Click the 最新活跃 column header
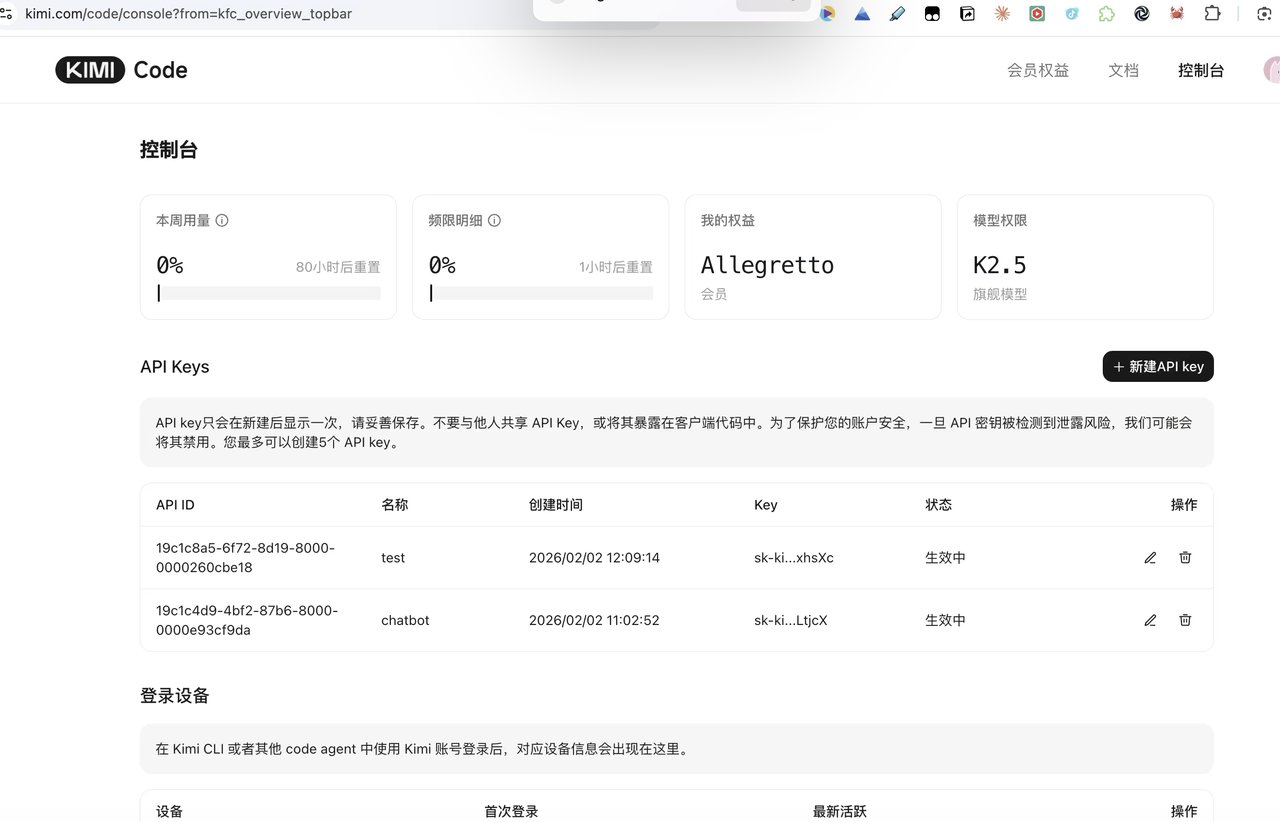This screenshot has width=1280, height=822. coord(840,811)
